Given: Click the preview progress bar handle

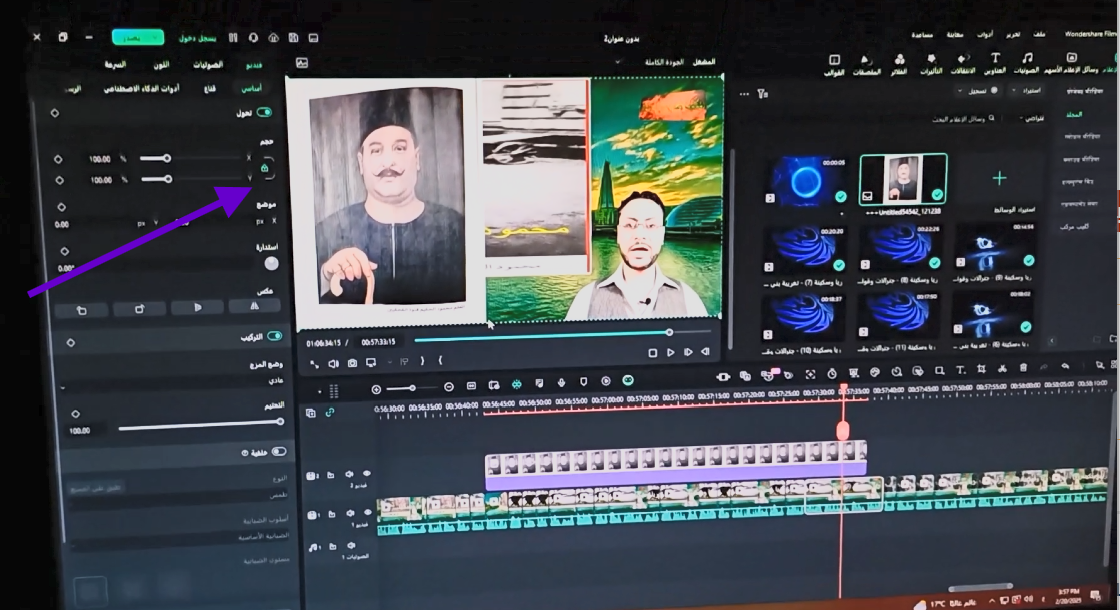Looking at the screenshot, I should [669, 332].
